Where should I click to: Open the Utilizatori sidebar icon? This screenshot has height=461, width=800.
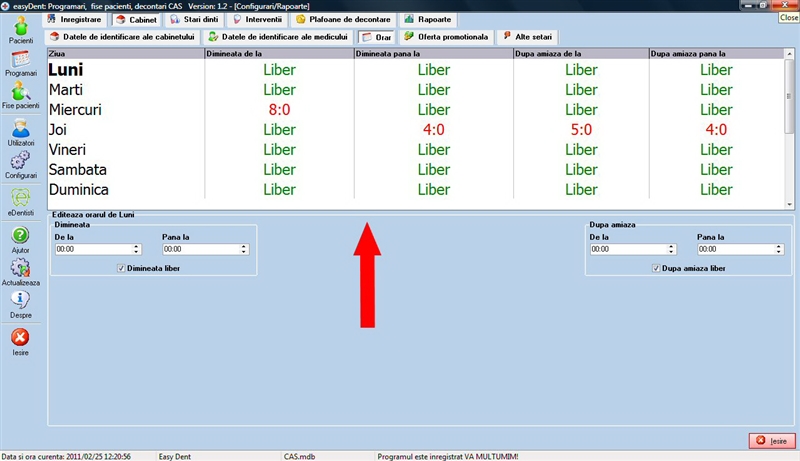(x=21, y=130)
